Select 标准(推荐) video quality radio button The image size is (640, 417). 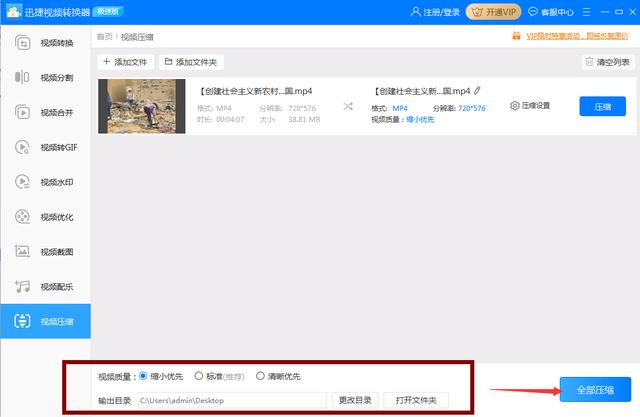click(199, 376)
